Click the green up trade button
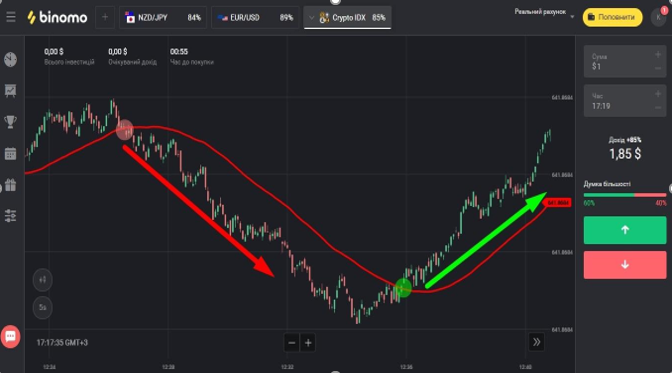672x373 pixels. click(625, 230)
